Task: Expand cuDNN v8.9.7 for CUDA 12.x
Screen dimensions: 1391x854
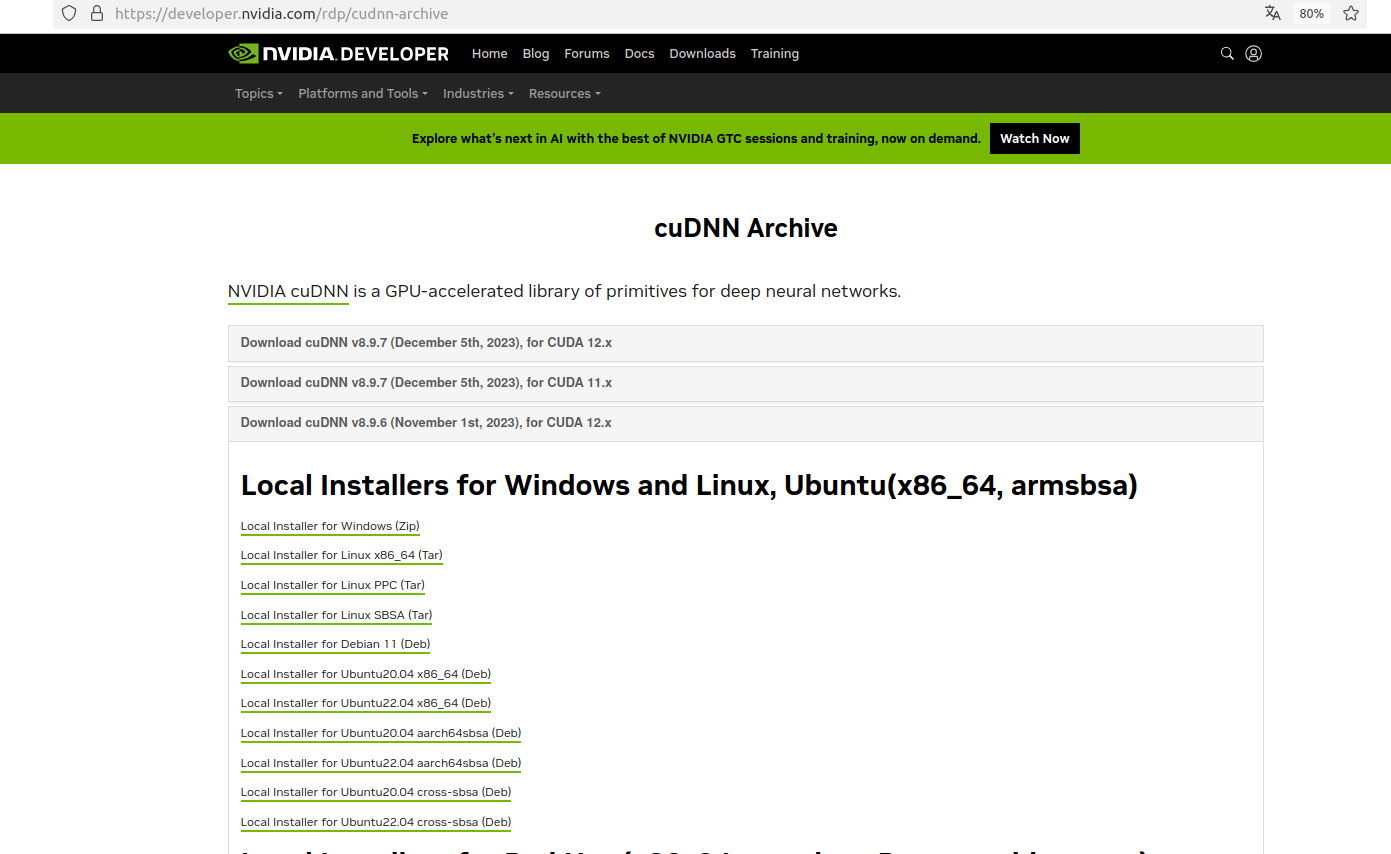Action: [745, 343]
